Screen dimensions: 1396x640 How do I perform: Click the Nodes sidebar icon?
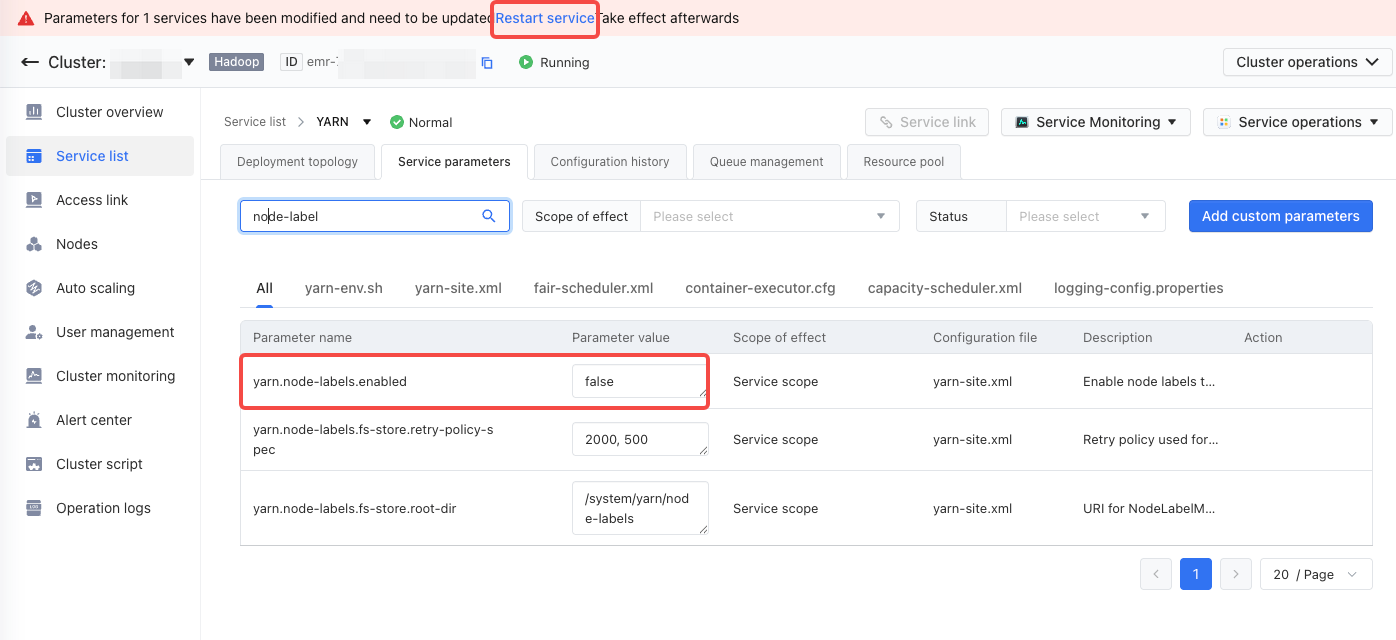point(34,244)
